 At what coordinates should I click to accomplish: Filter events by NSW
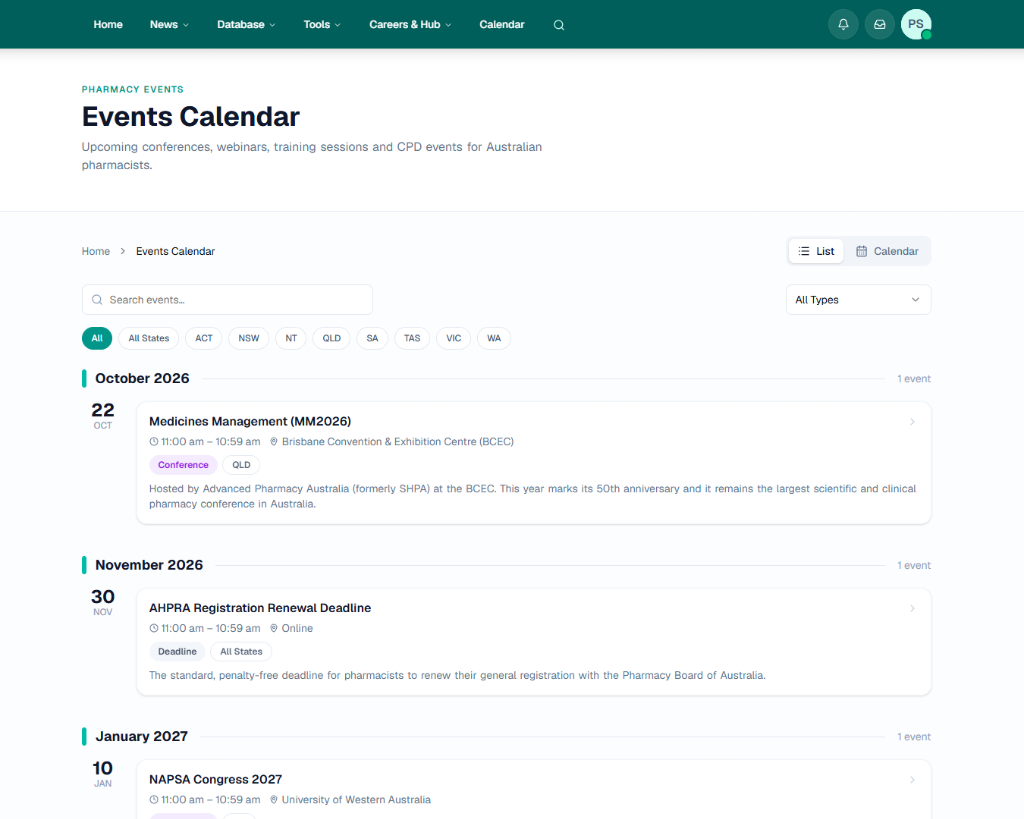249,338
